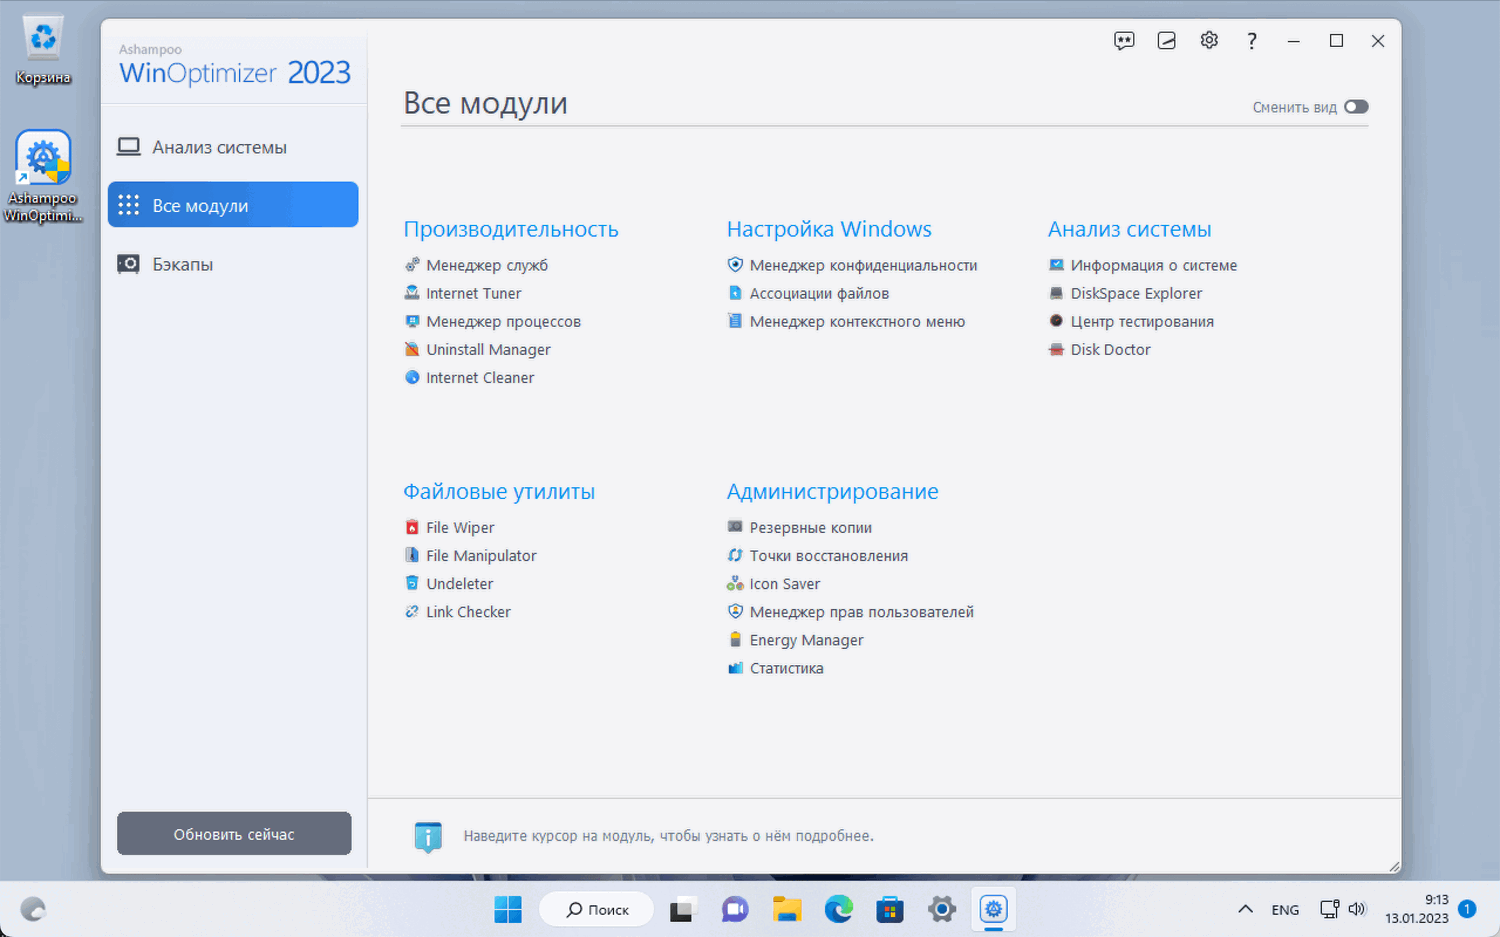Select Все модули in sidebar

233,205
